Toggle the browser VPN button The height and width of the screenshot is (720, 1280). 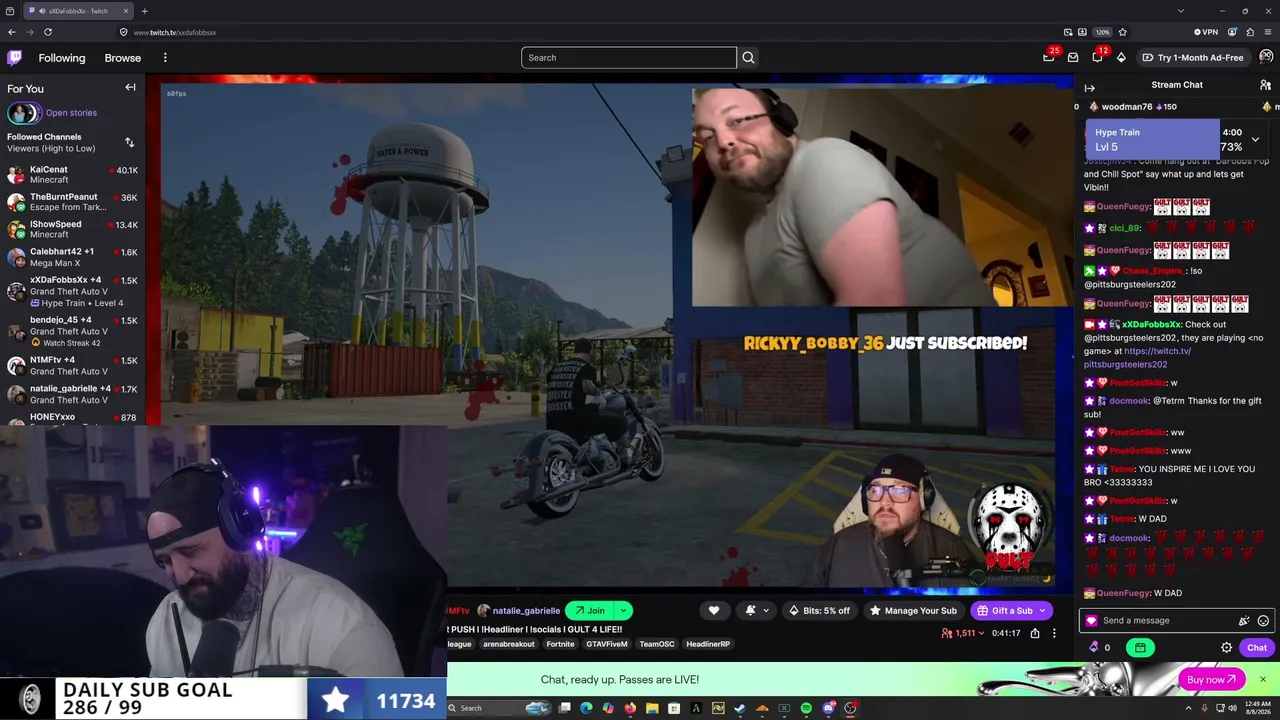(1206, 32)
